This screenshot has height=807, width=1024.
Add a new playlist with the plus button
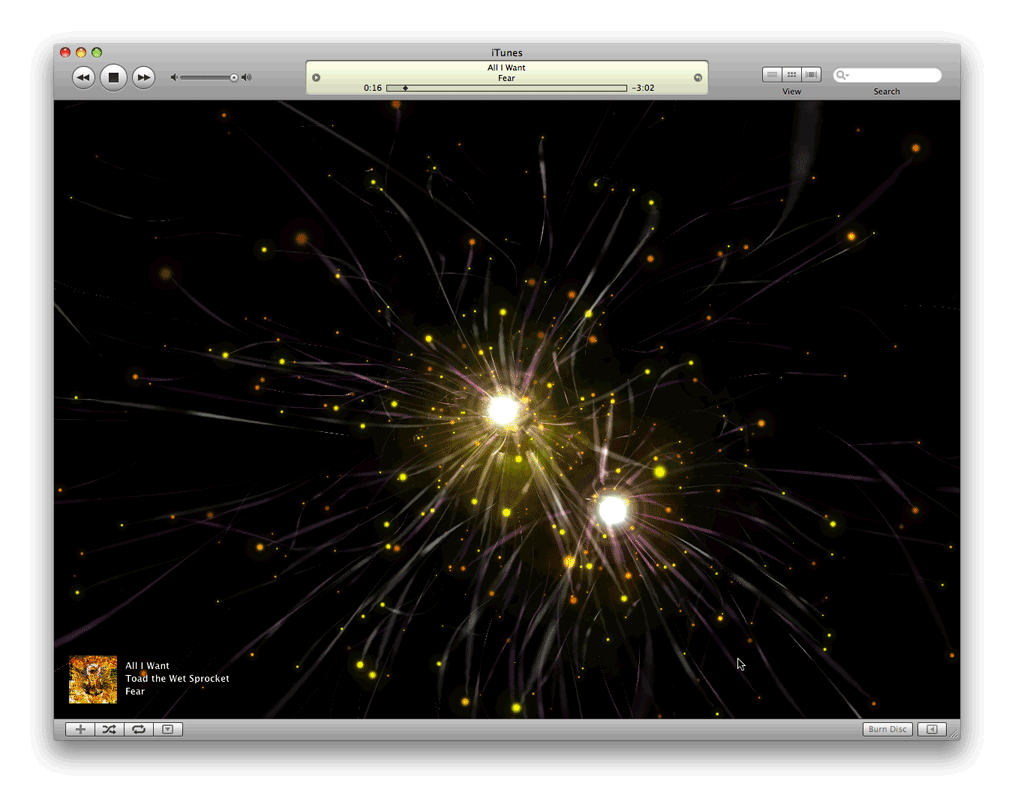point(80,729)
